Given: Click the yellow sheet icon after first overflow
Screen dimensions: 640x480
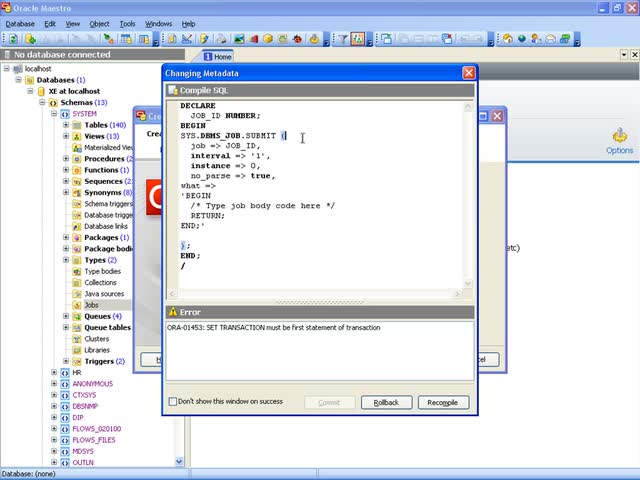Looking at the screenshot, I should coord(172,39).
